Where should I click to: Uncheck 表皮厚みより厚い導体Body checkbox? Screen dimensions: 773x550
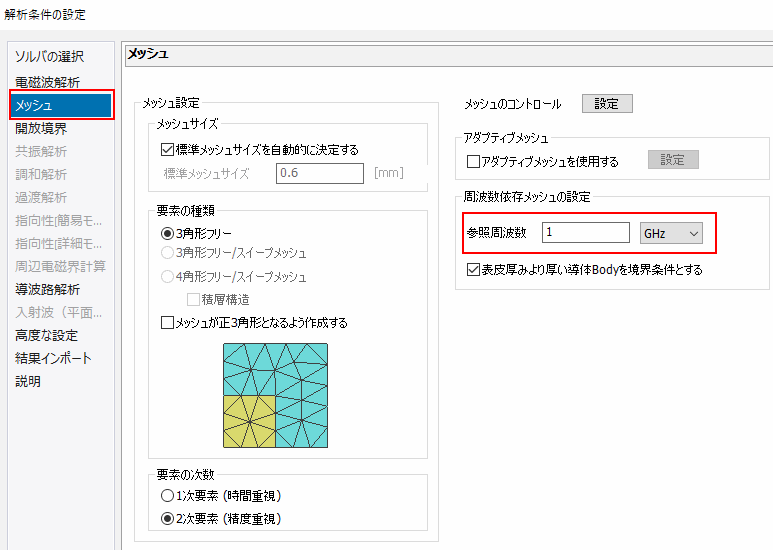pos(474,270)
